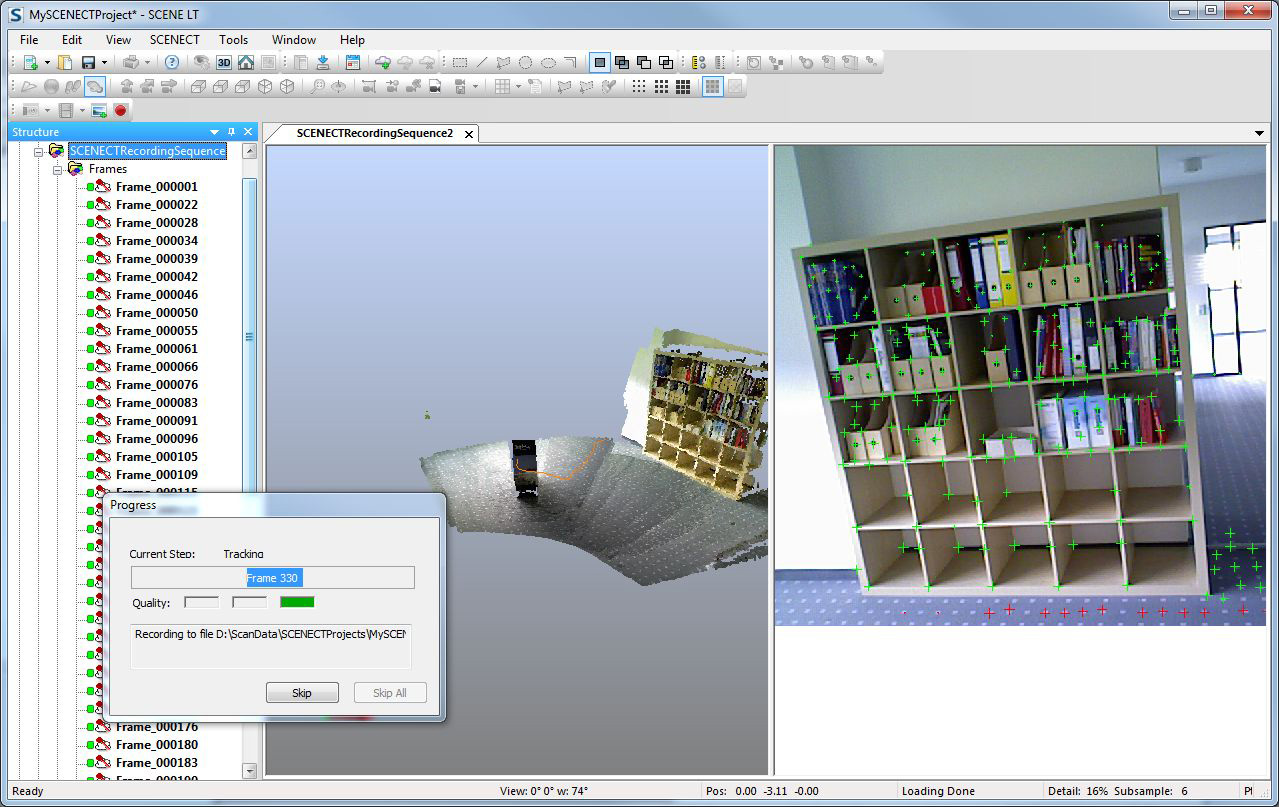Click the add image icon beside record
The image size is (1279, 807).
[x=99, y=110]
